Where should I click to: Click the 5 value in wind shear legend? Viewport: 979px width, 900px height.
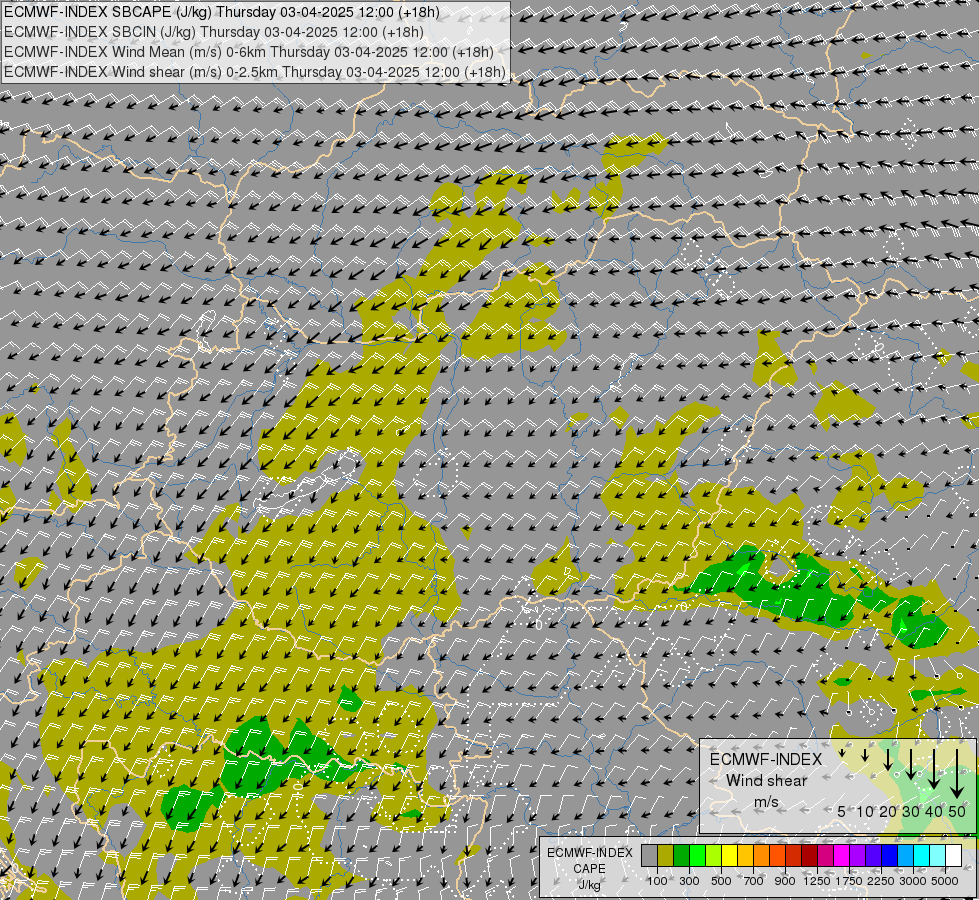pos(842,811)
